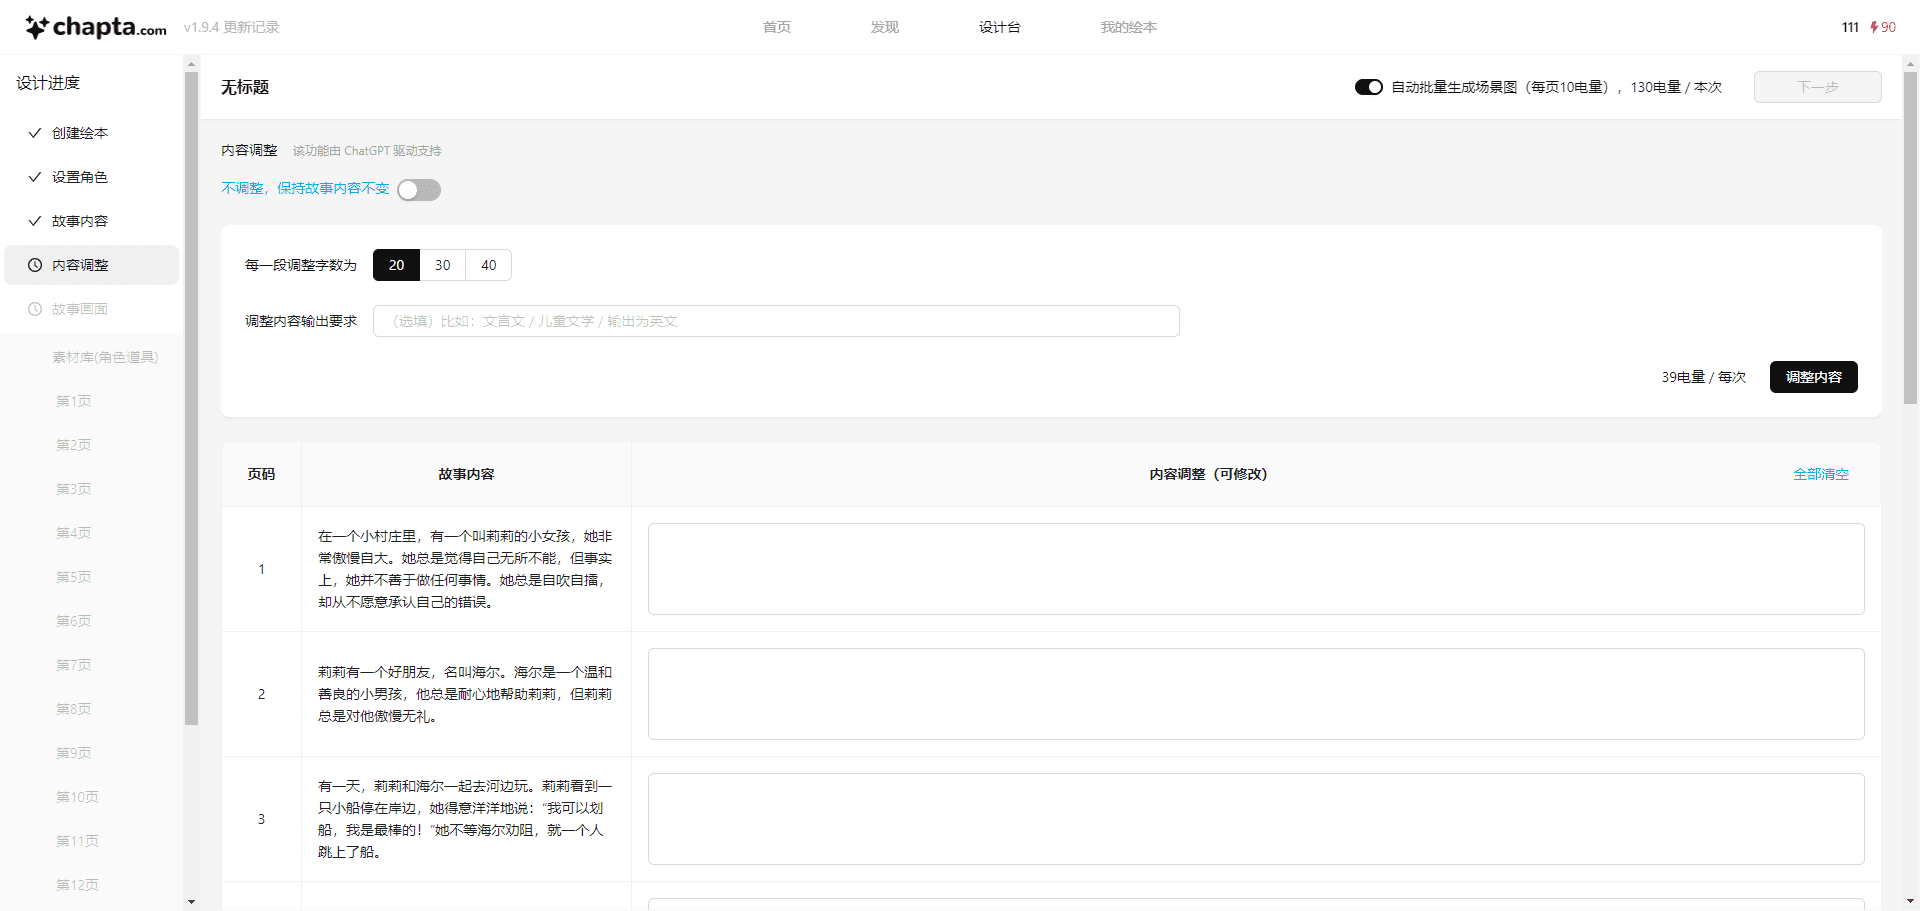Click the chapta.com logo
The image size is (1920, 911).
coord(96,27)
